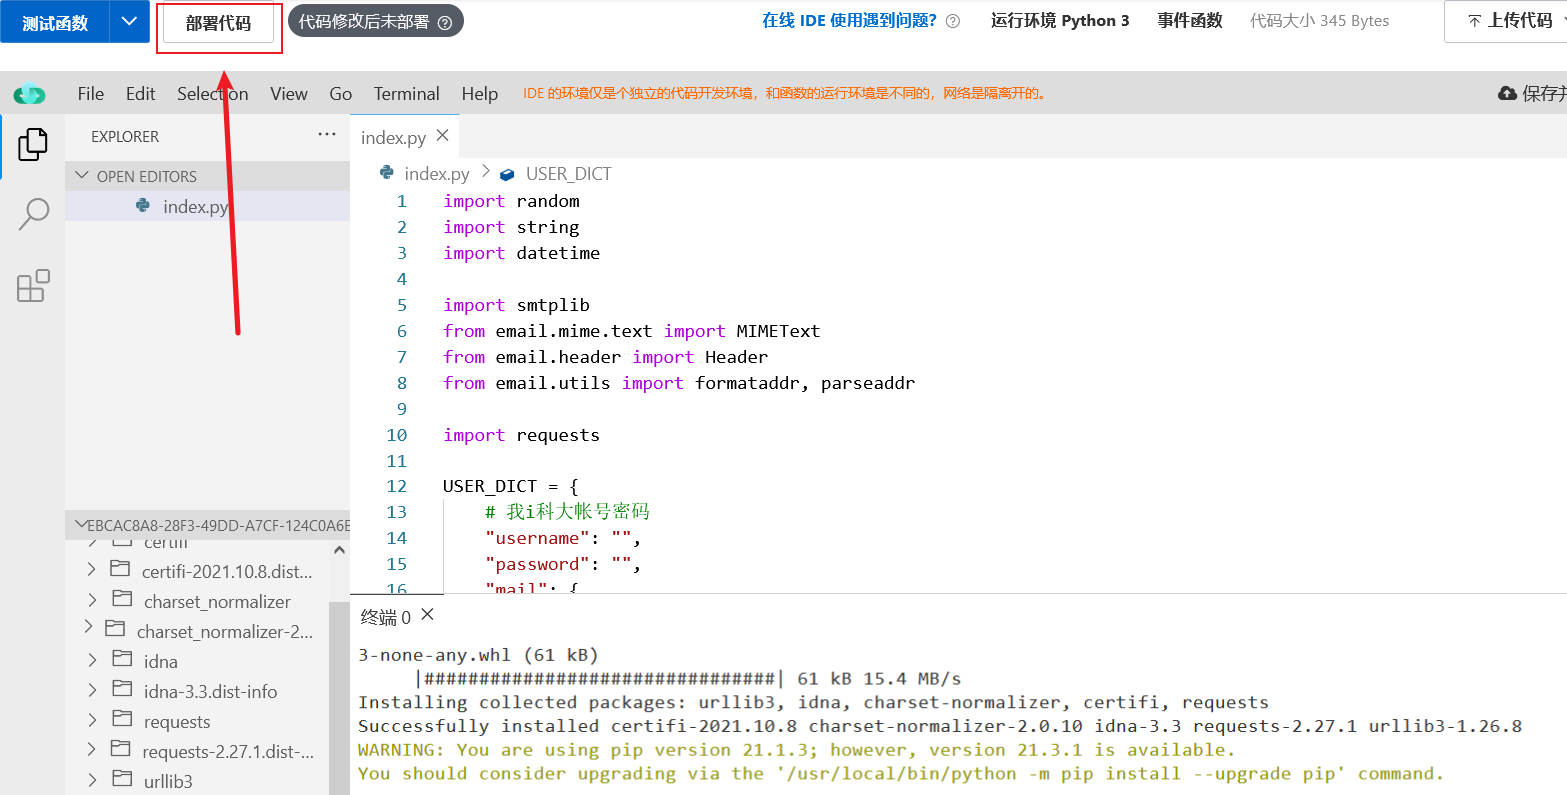Viewport: 1567px width, 795px height.
Task: Open the View menu
Action: click(289, 94)
